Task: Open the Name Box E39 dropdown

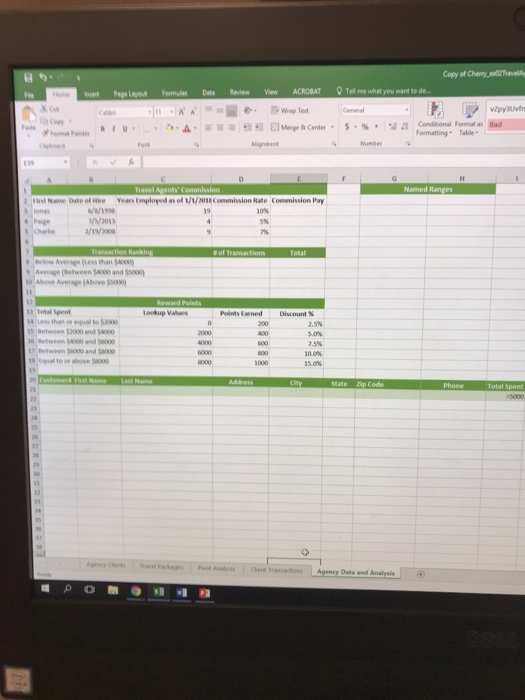Action: 66,162
